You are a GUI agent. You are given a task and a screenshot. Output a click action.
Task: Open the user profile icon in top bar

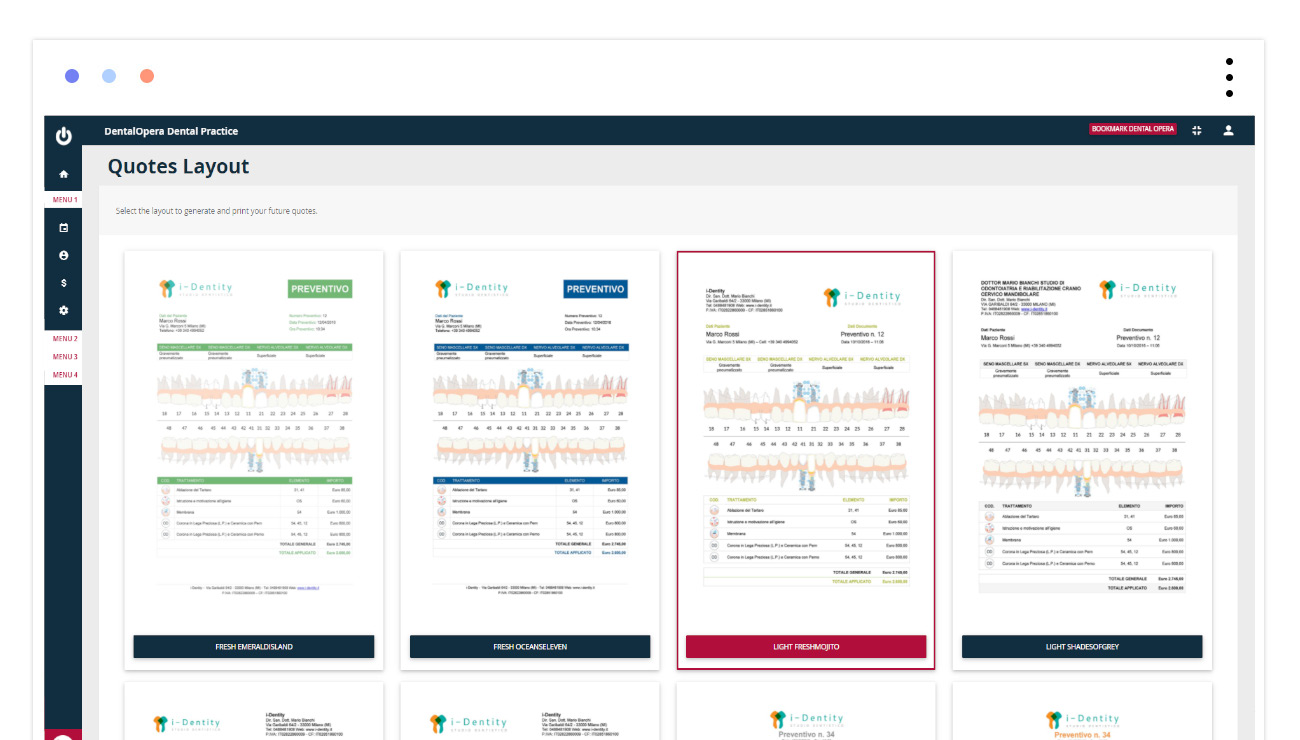coord(1229,130)
